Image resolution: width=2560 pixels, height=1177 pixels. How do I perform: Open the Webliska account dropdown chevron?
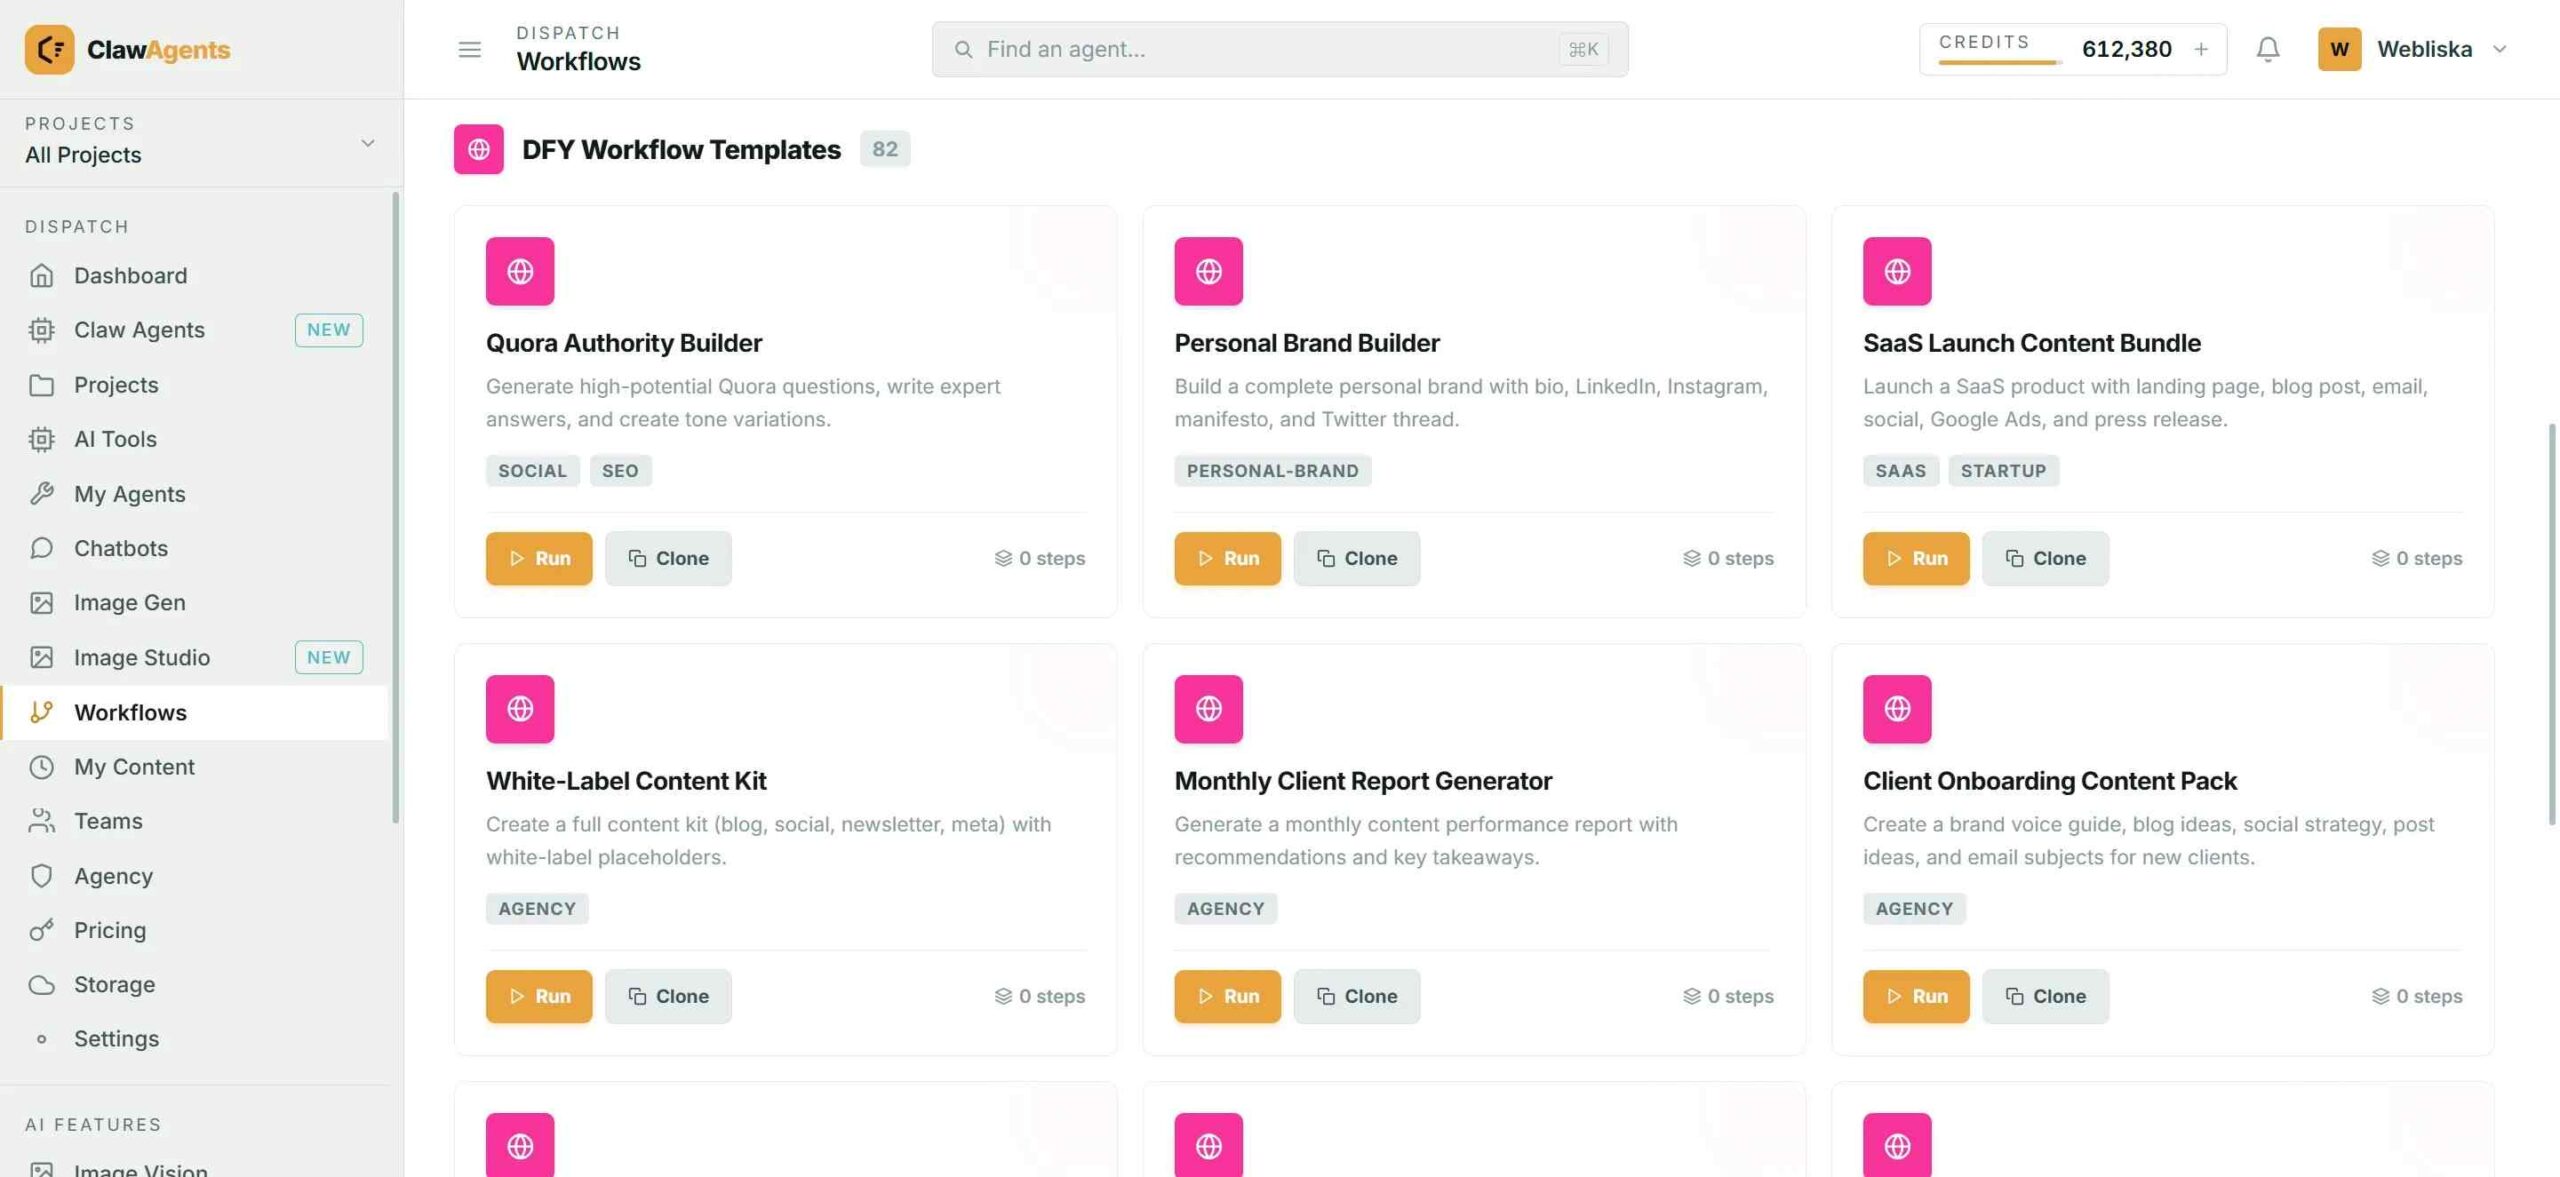click(x=2499, y=49)
